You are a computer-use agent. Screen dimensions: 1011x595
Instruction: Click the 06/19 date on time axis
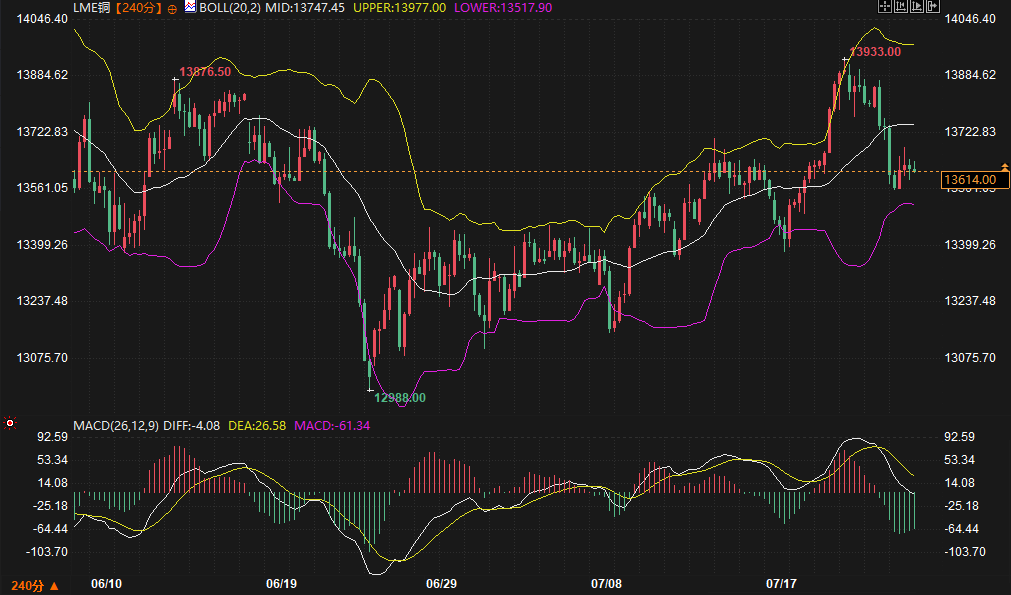[x=282, y=583]
